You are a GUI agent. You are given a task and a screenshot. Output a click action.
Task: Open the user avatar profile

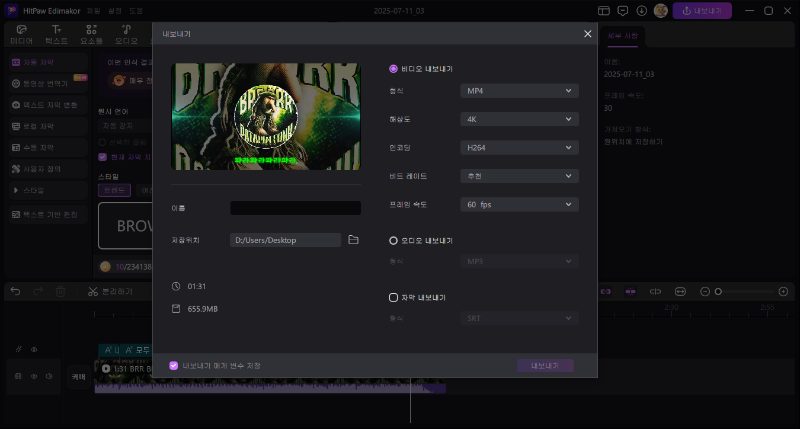click(661, 11)
